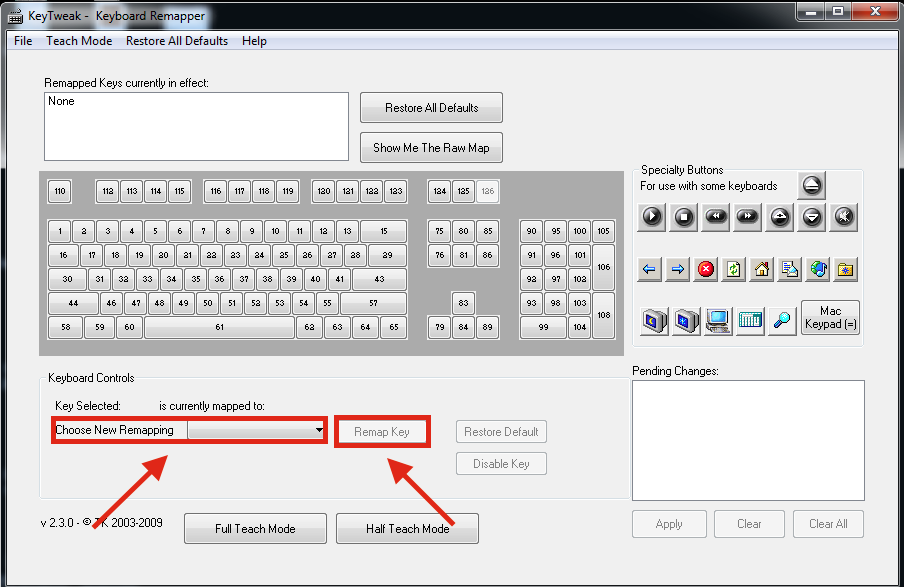Click Show Me The Raw Map
Viewport: 904px width, 587px height.
point(431,148)
